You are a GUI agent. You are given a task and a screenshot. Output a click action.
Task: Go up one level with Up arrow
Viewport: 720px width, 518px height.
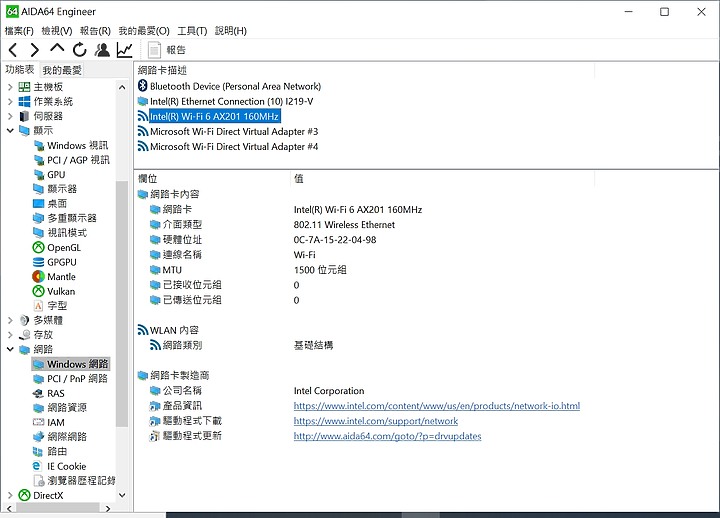57,49
